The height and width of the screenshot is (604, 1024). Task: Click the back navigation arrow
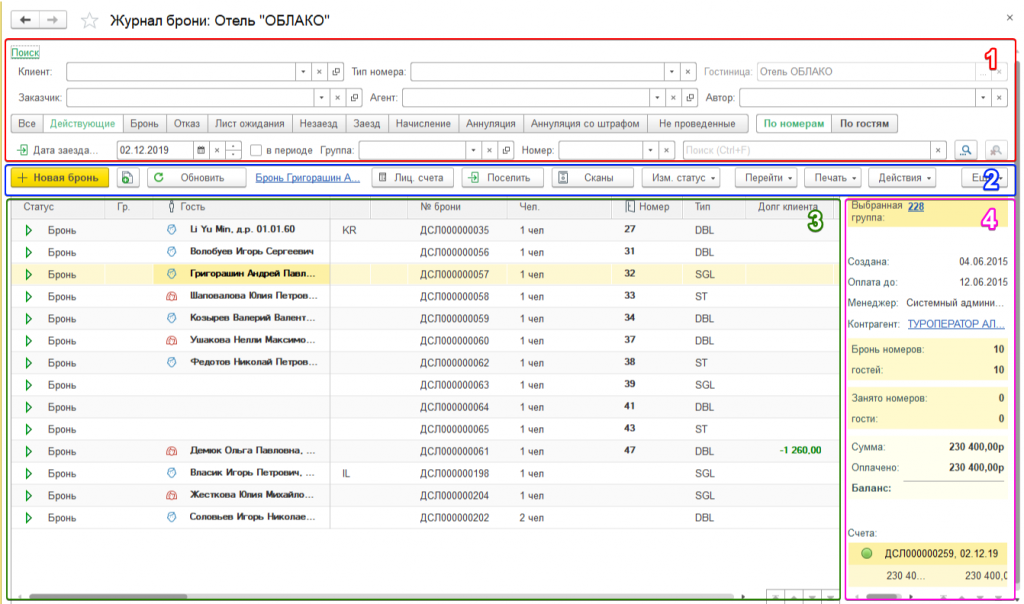25,20
